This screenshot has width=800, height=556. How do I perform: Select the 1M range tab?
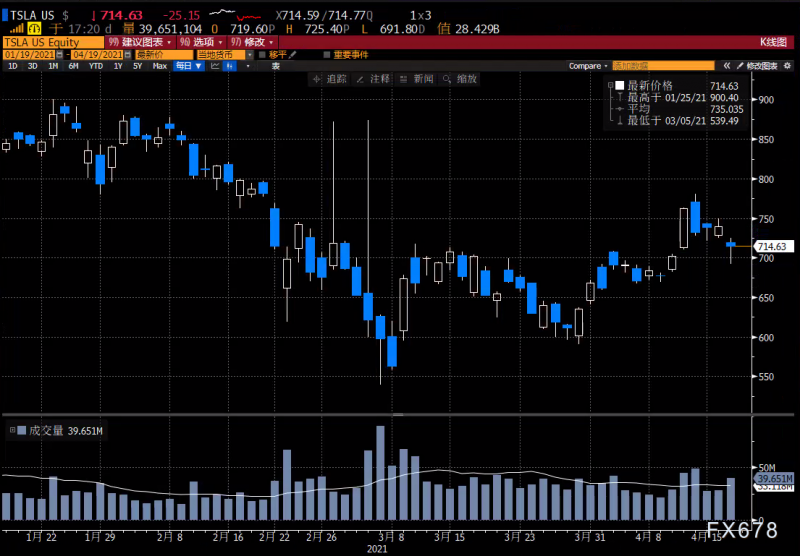(53, 66)
